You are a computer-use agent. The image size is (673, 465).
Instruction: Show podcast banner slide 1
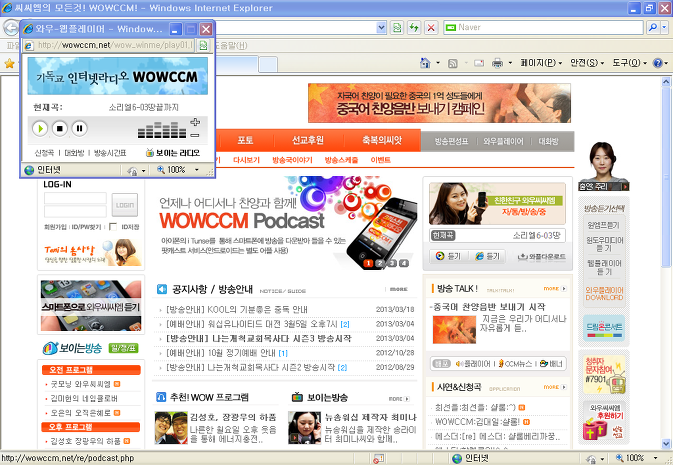[368, 263]
